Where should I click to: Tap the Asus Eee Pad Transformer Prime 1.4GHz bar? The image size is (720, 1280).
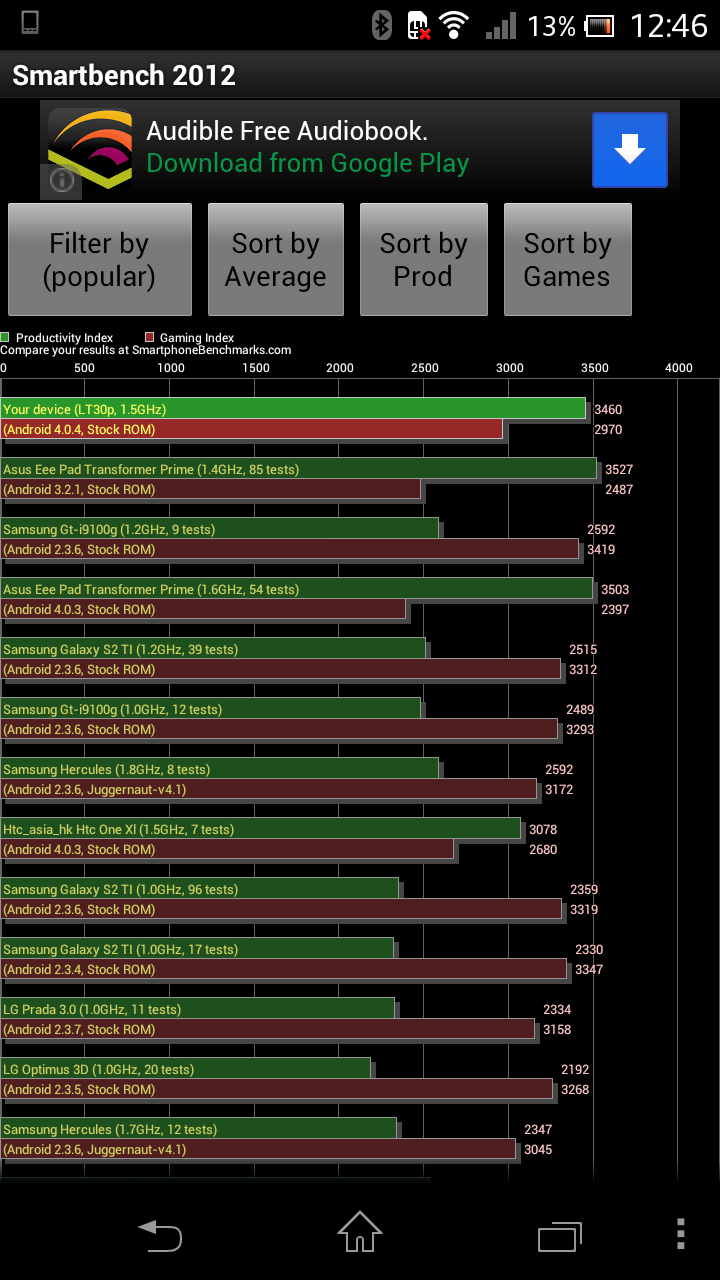(x=298, y=469)
